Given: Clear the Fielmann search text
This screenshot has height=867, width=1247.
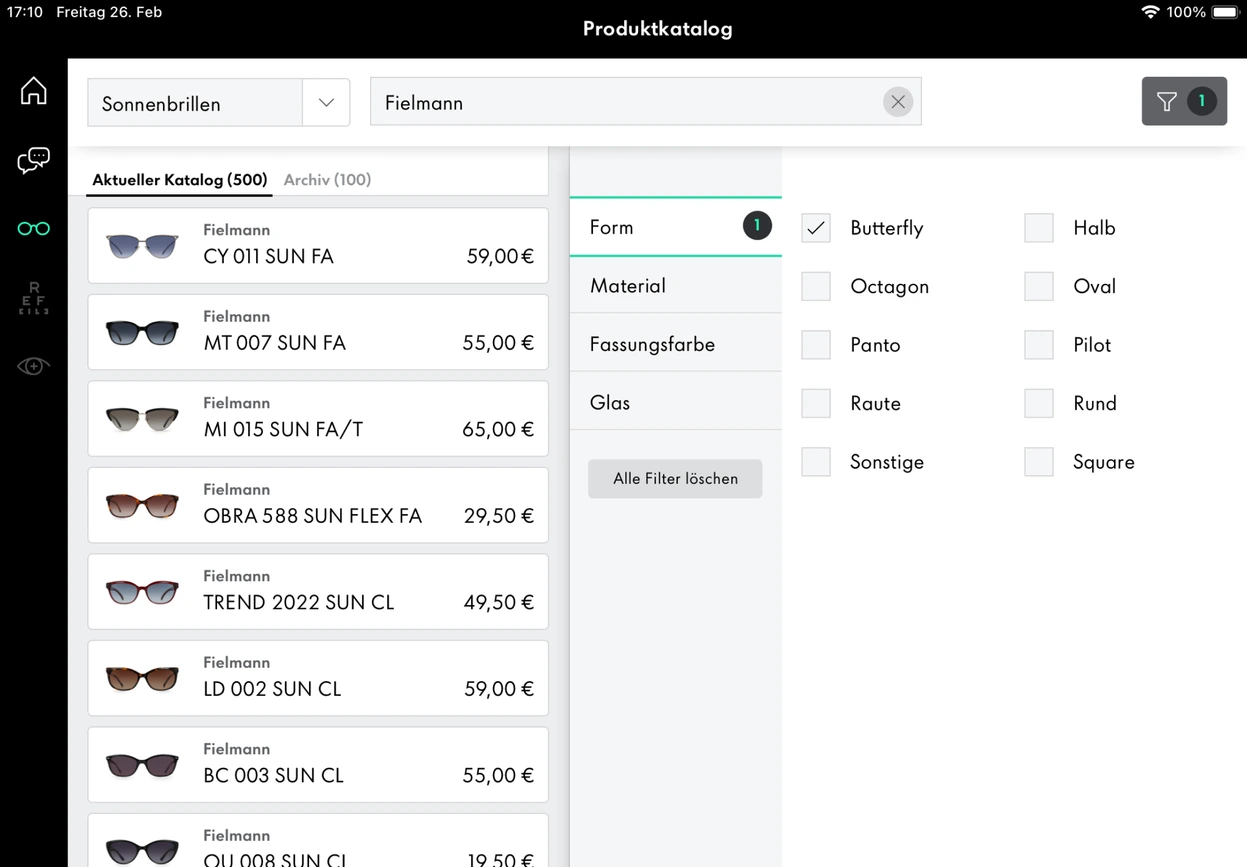Looking at the screenshot, I should [x=898, y=102].
